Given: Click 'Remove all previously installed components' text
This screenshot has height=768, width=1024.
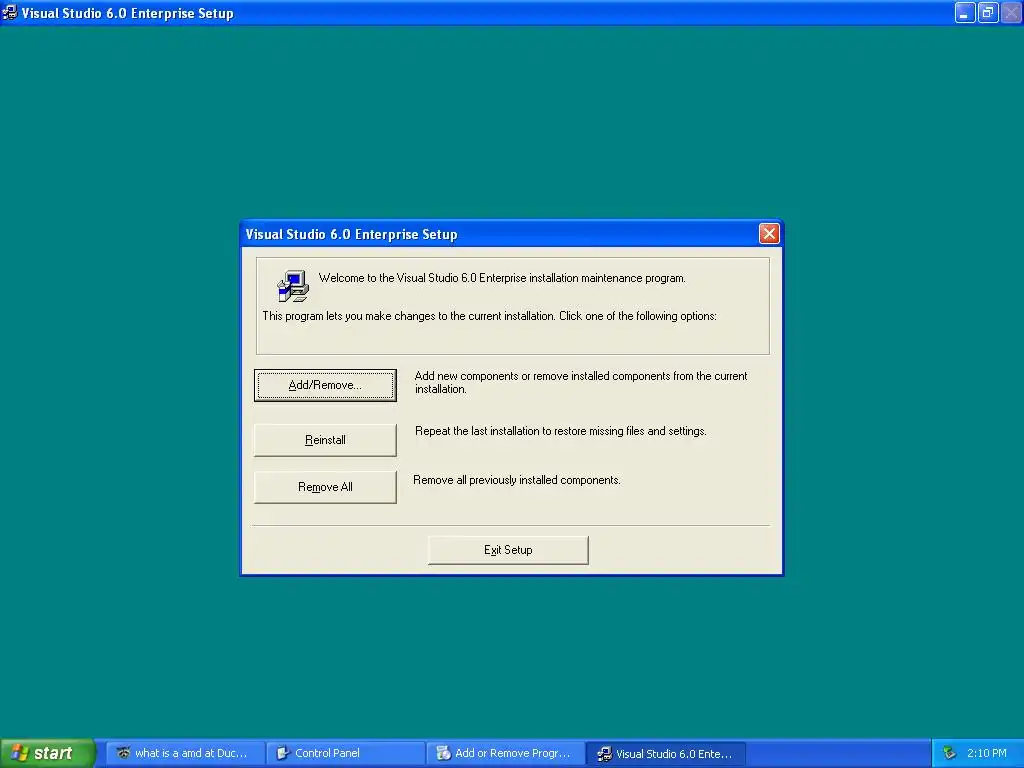Looking at the screenshot, I should click(517, 480).
